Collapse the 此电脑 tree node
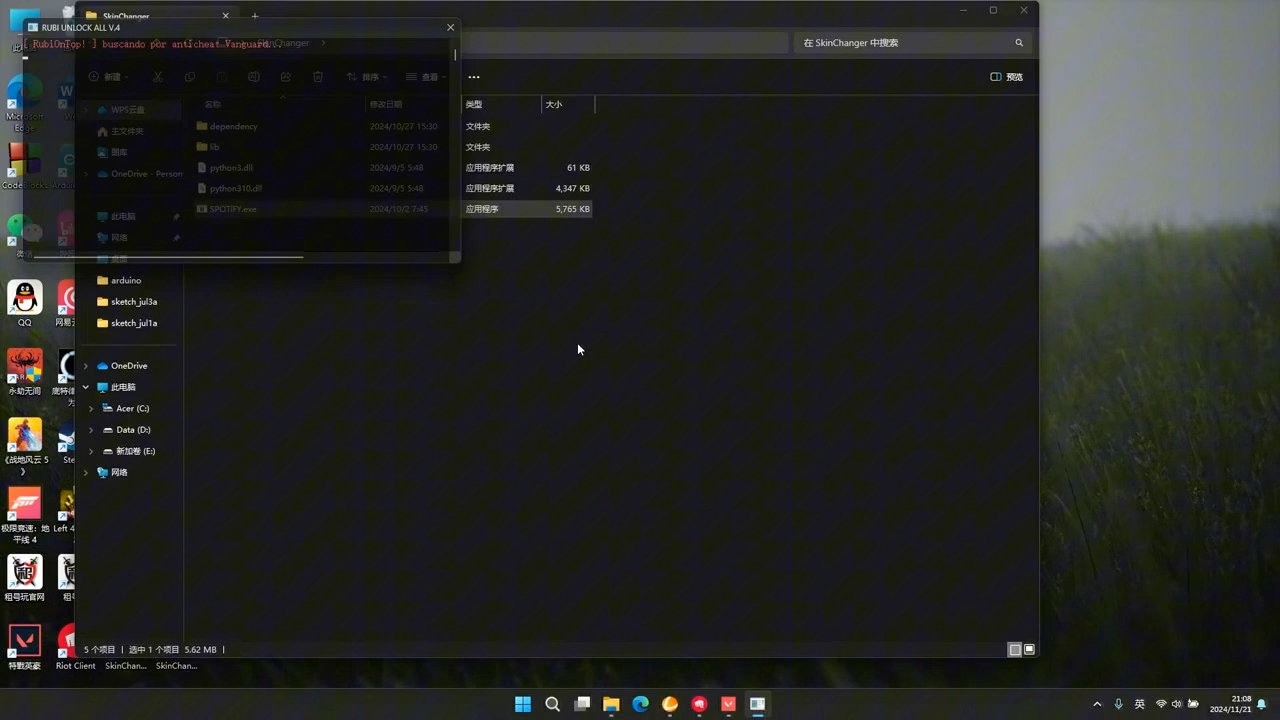The image size is (1280, 720). click(x=86, y=387)
